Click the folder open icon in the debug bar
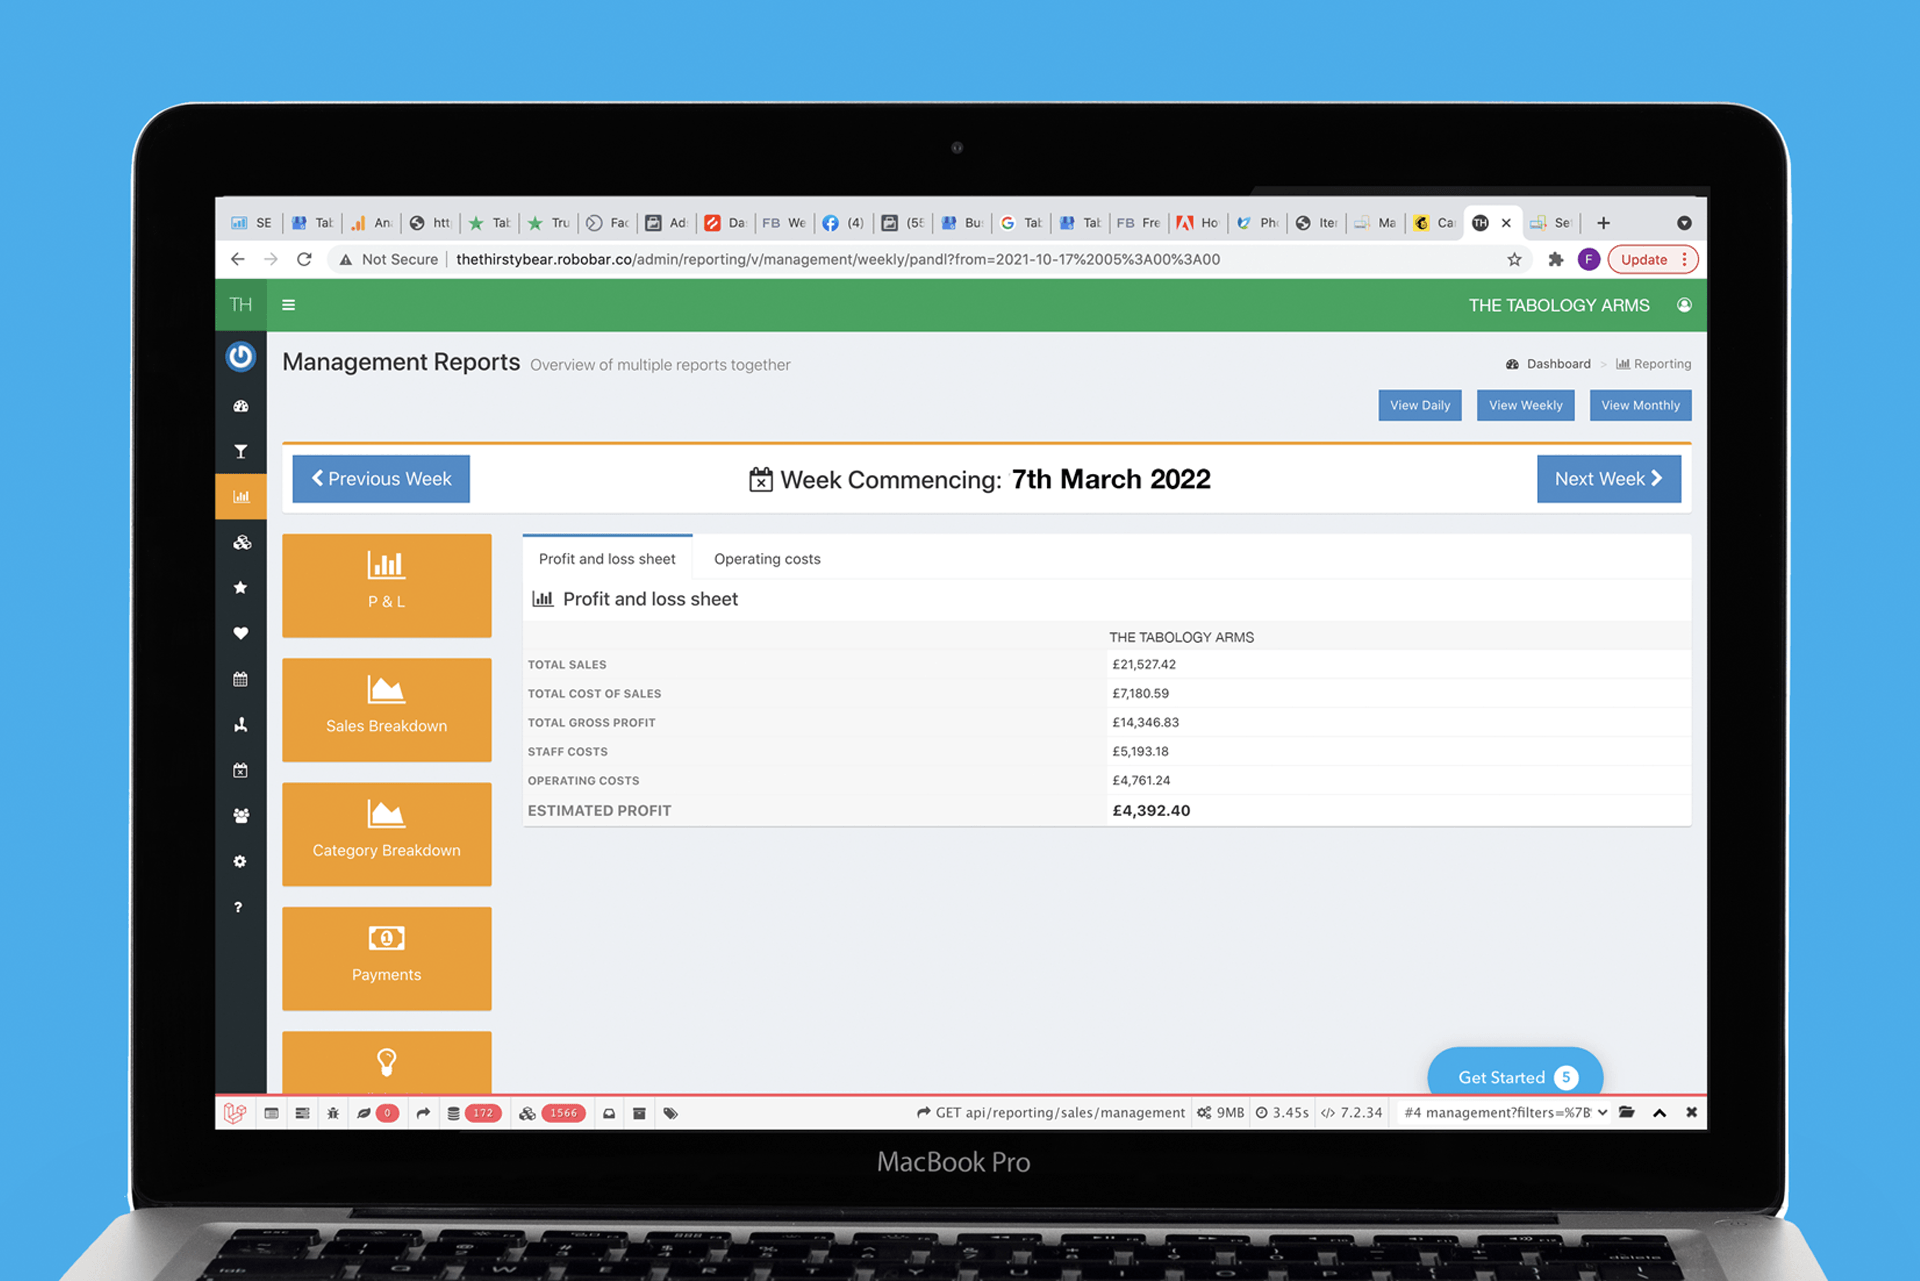 coord(1627,1112)
